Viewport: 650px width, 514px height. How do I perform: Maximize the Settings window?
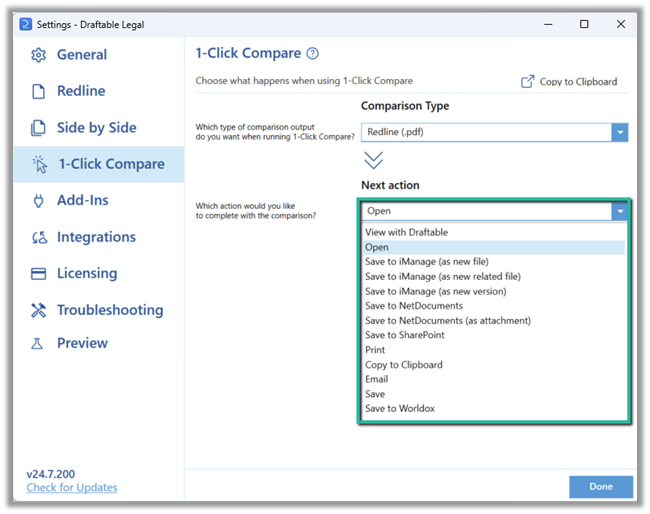(584, 24)
